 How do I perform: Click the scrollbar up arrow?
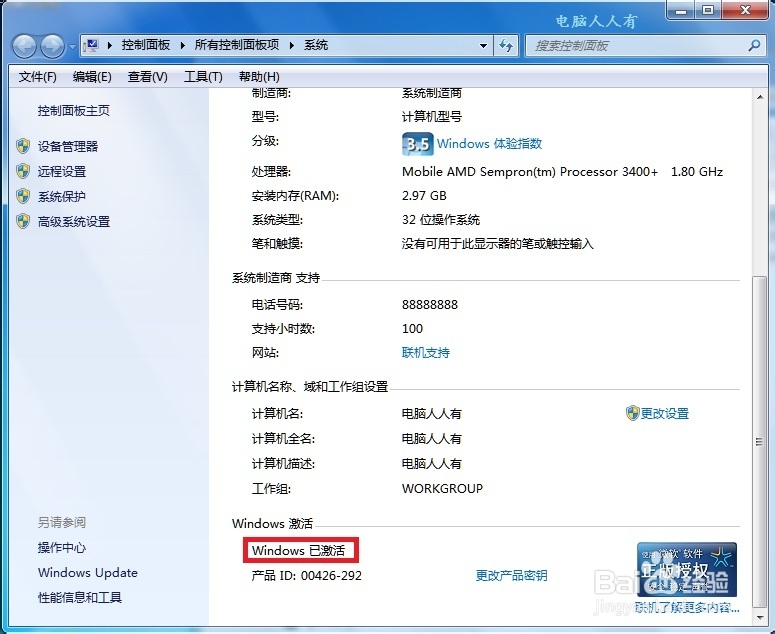pyautogui.click(x=760, y=97)
